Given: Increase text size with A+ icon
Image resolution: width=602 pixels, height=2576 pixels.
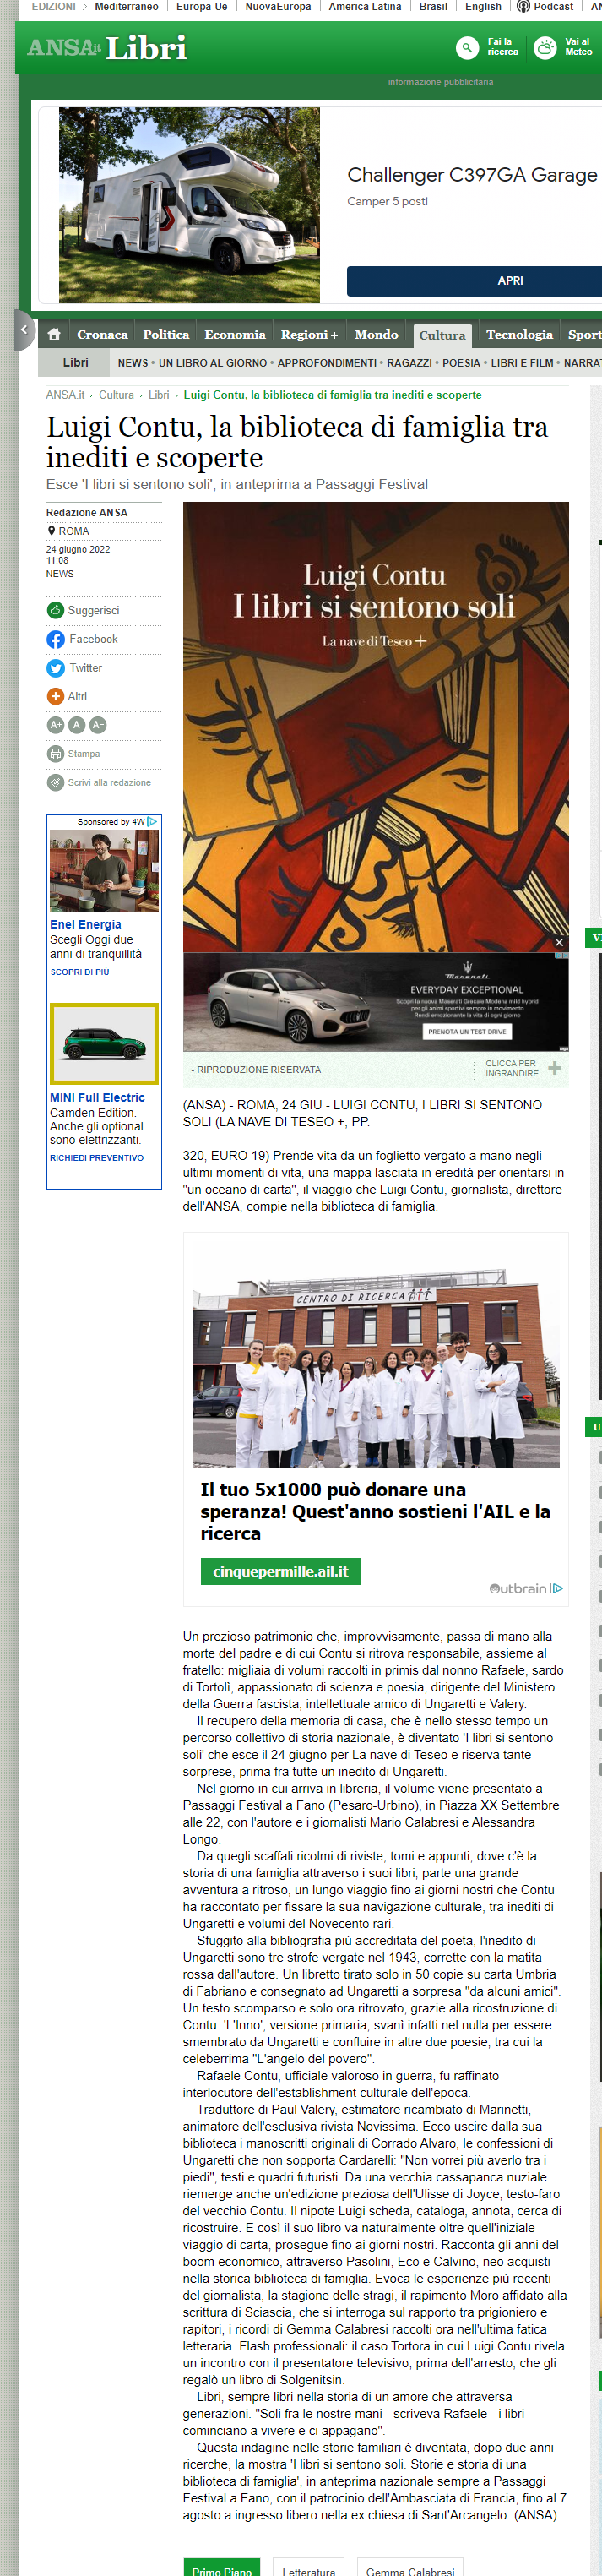Looking at the screenshot, I should (x=56, y=724).
